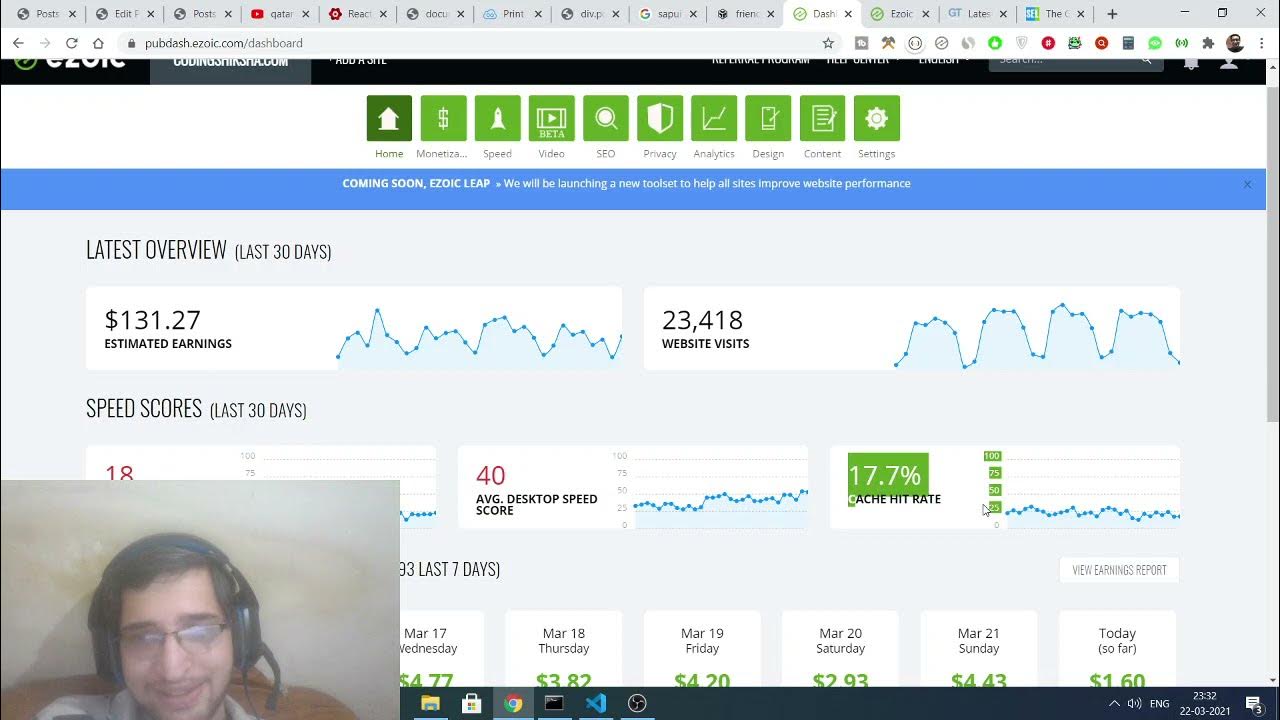This screenshot has height=720, width=1280.
Task: Reload the dashboard page
Action: coord(71,43)
